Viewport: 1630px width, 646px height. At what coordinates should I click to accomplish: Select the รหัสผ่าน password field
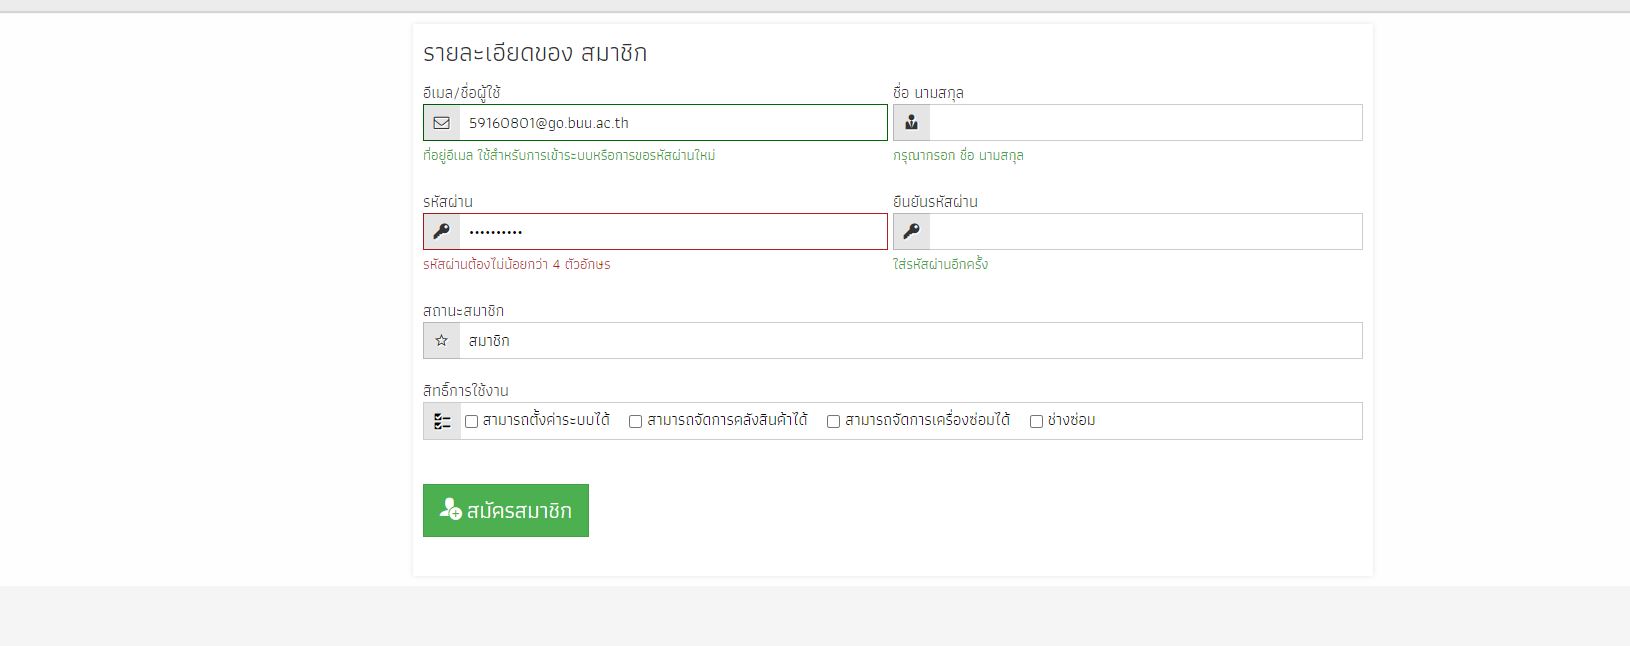(673, 232)
